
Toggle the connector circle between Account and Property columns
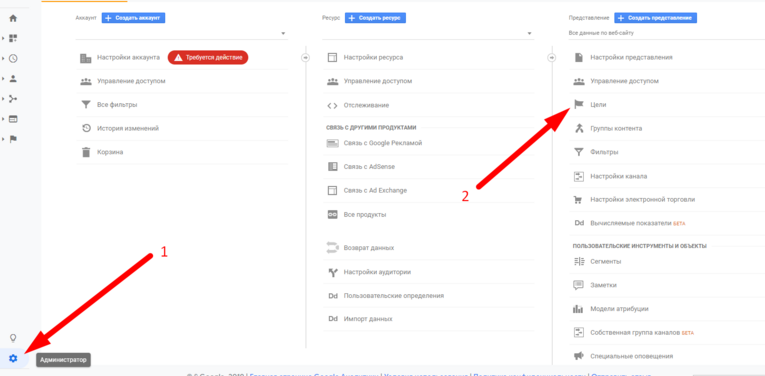coord(305,58)
